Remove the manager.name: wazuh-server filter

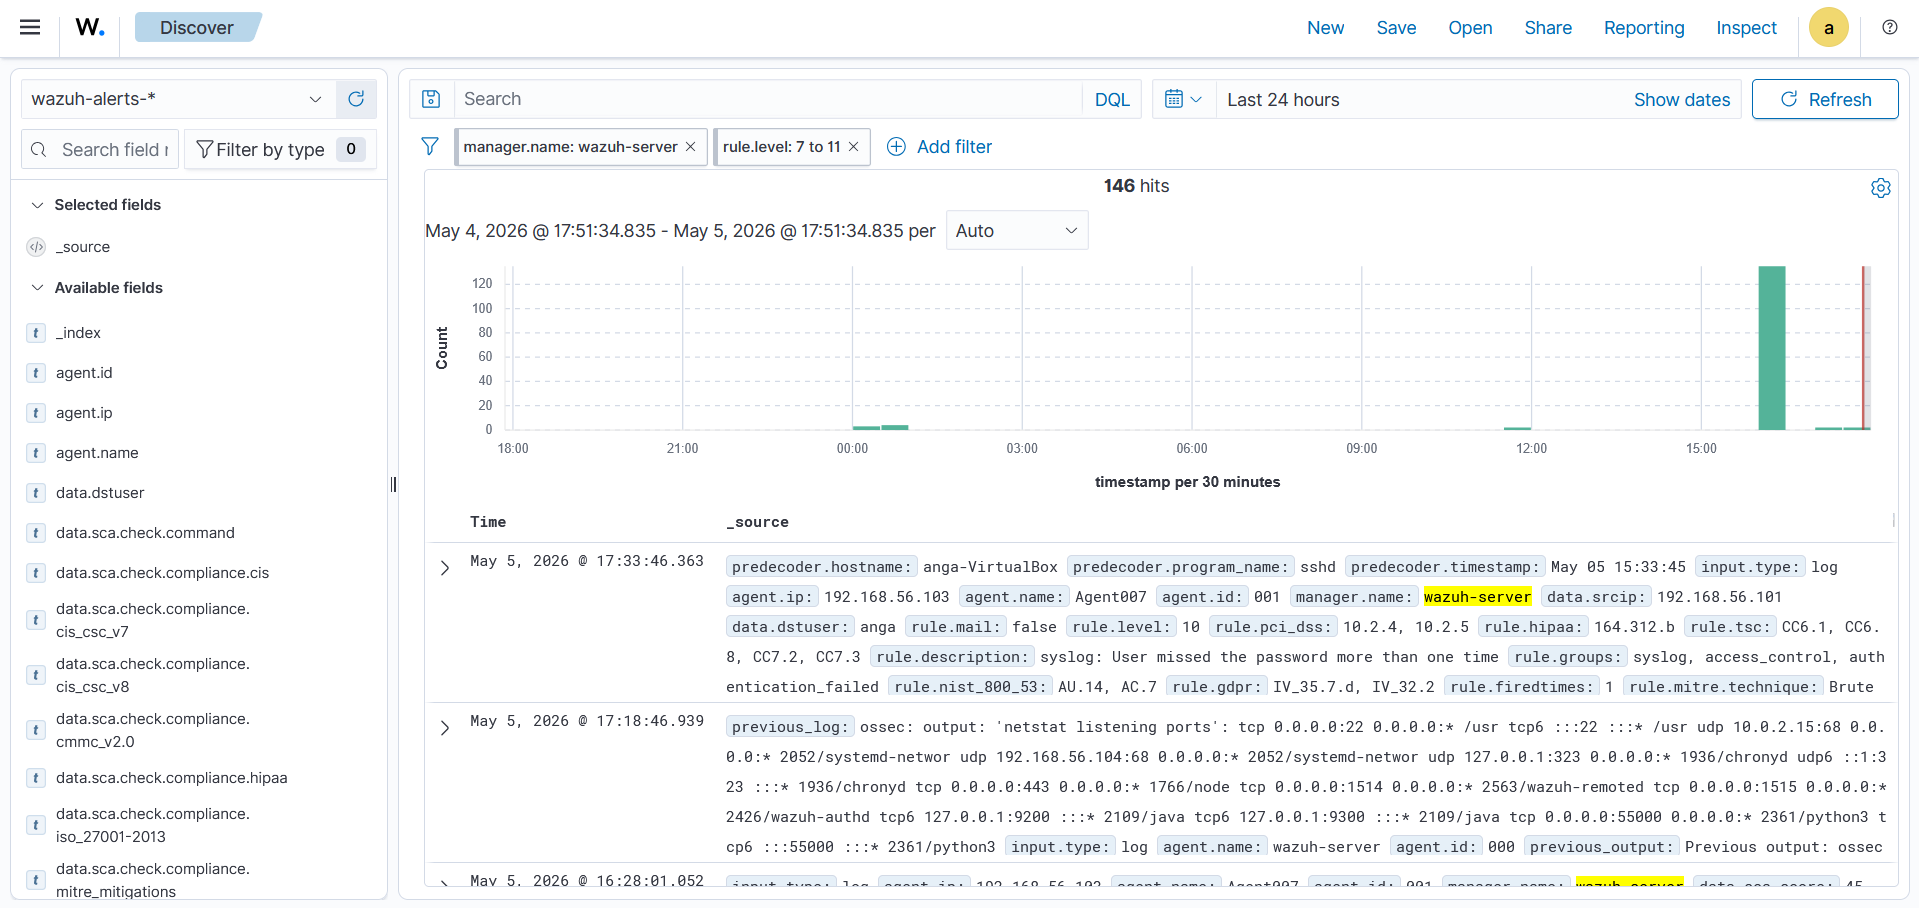tap(690, 147)
